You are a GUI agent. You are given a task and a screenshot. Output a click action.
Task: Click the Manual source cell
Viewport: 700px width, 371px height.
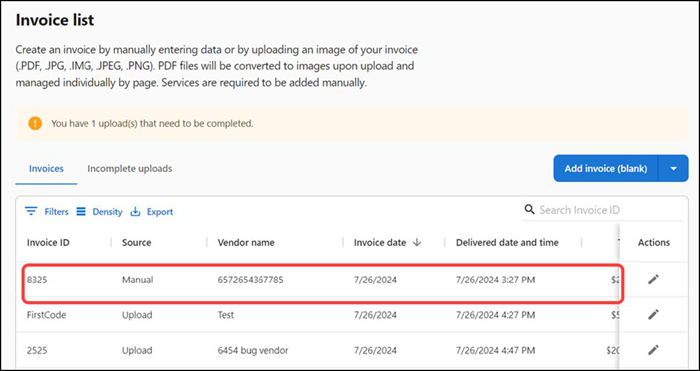[x=138, y=280]
